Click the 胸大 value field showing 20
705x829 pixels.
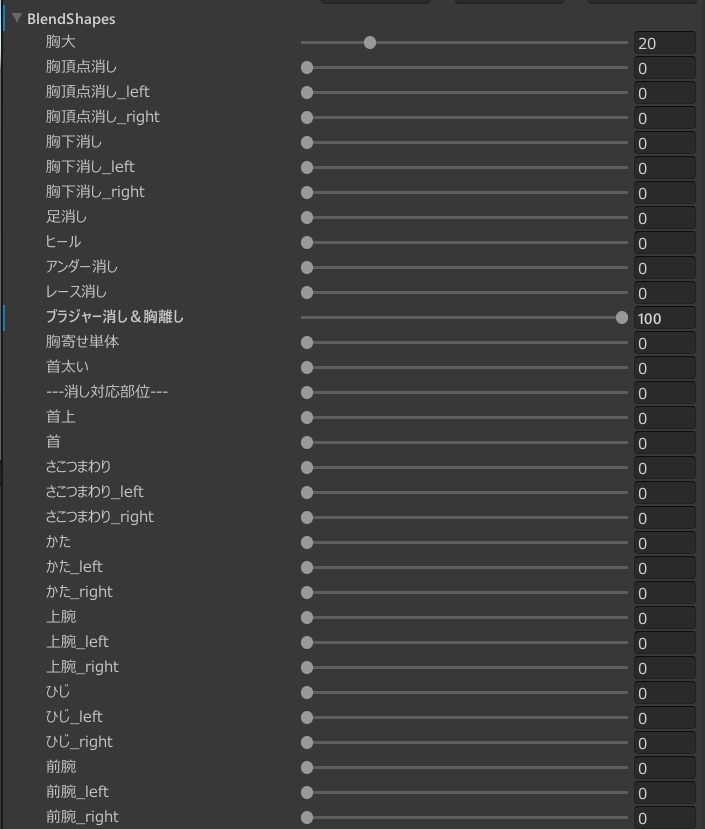point(664,43)
